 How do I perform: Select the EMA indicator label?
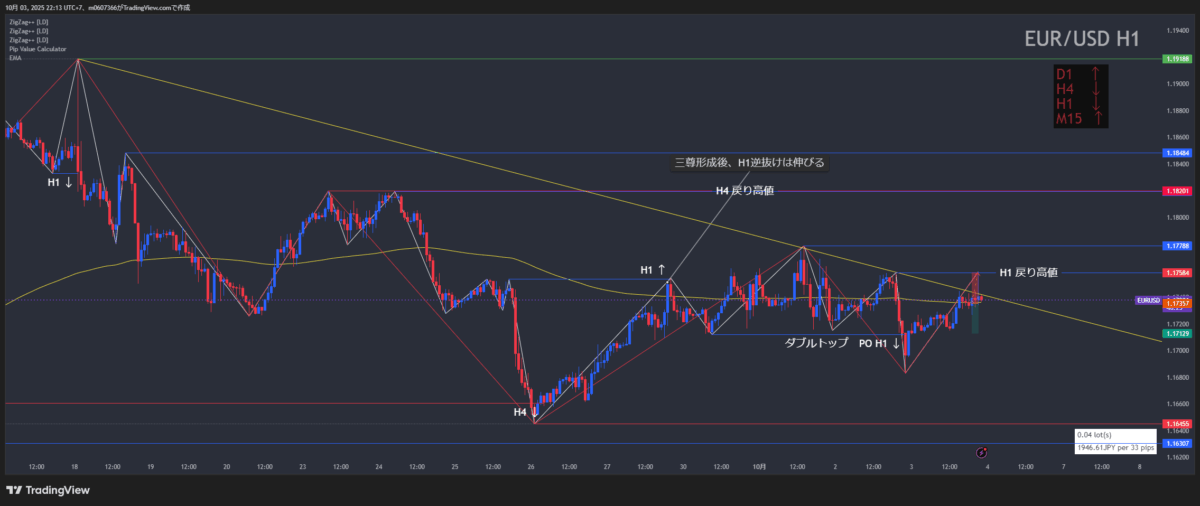tap(14, 57)
